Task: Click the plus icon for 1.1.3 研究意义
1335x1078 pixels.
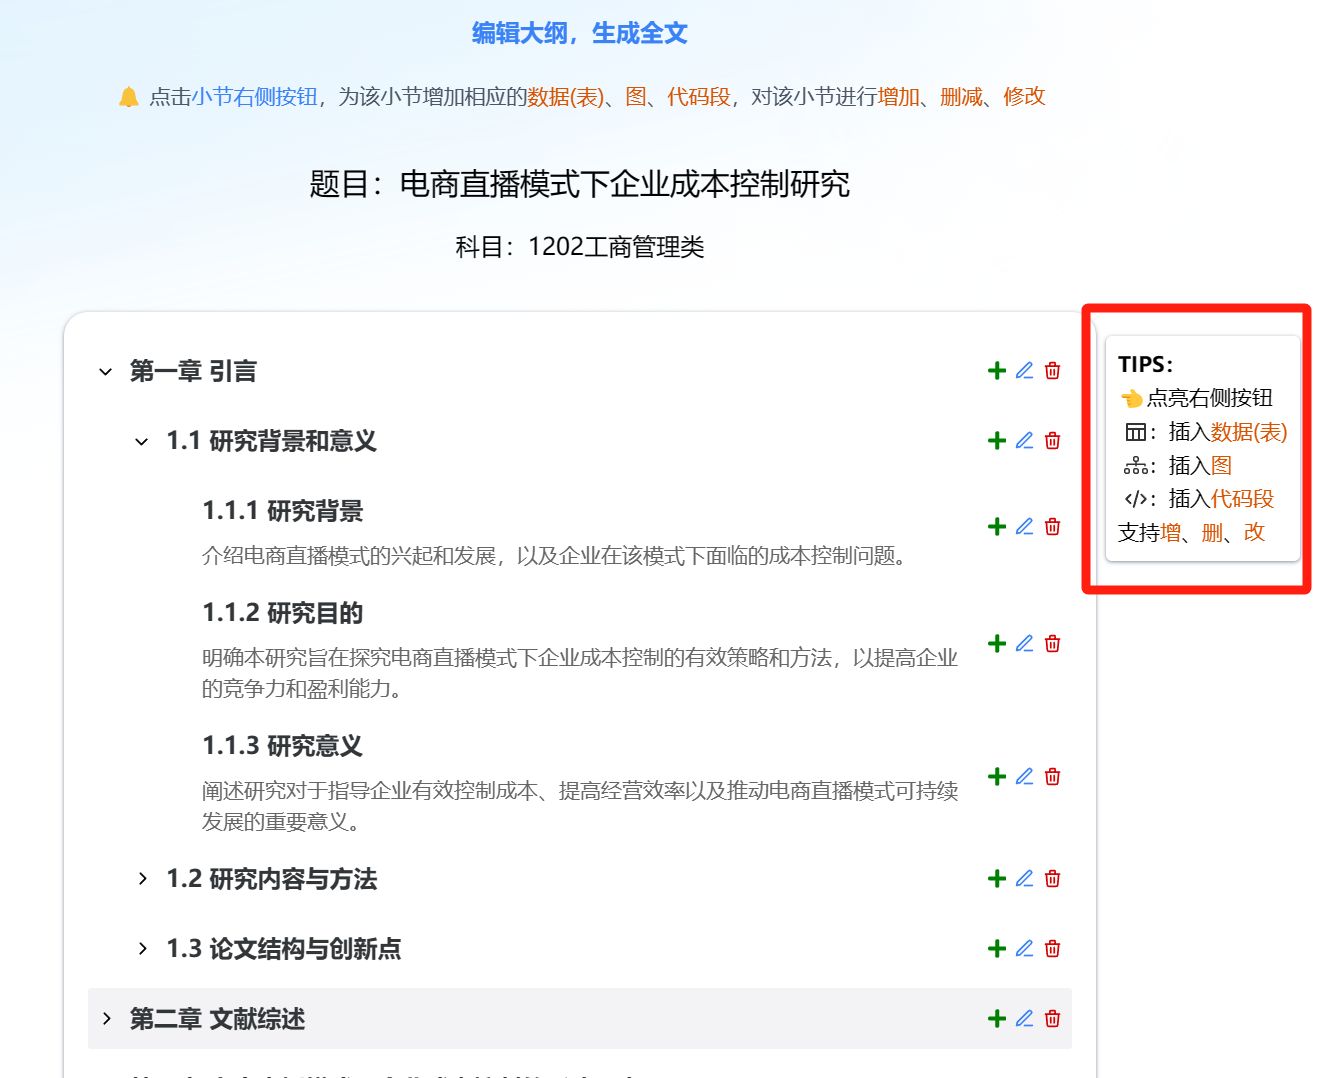Action: [x=996, y=777]
